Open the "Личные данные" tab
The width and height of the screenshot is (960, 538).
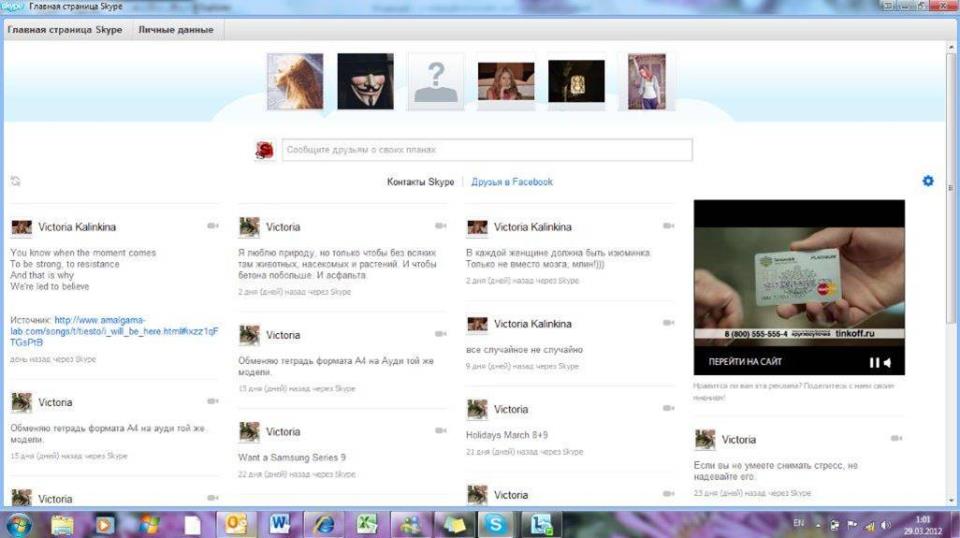click(x=176, y=29)
